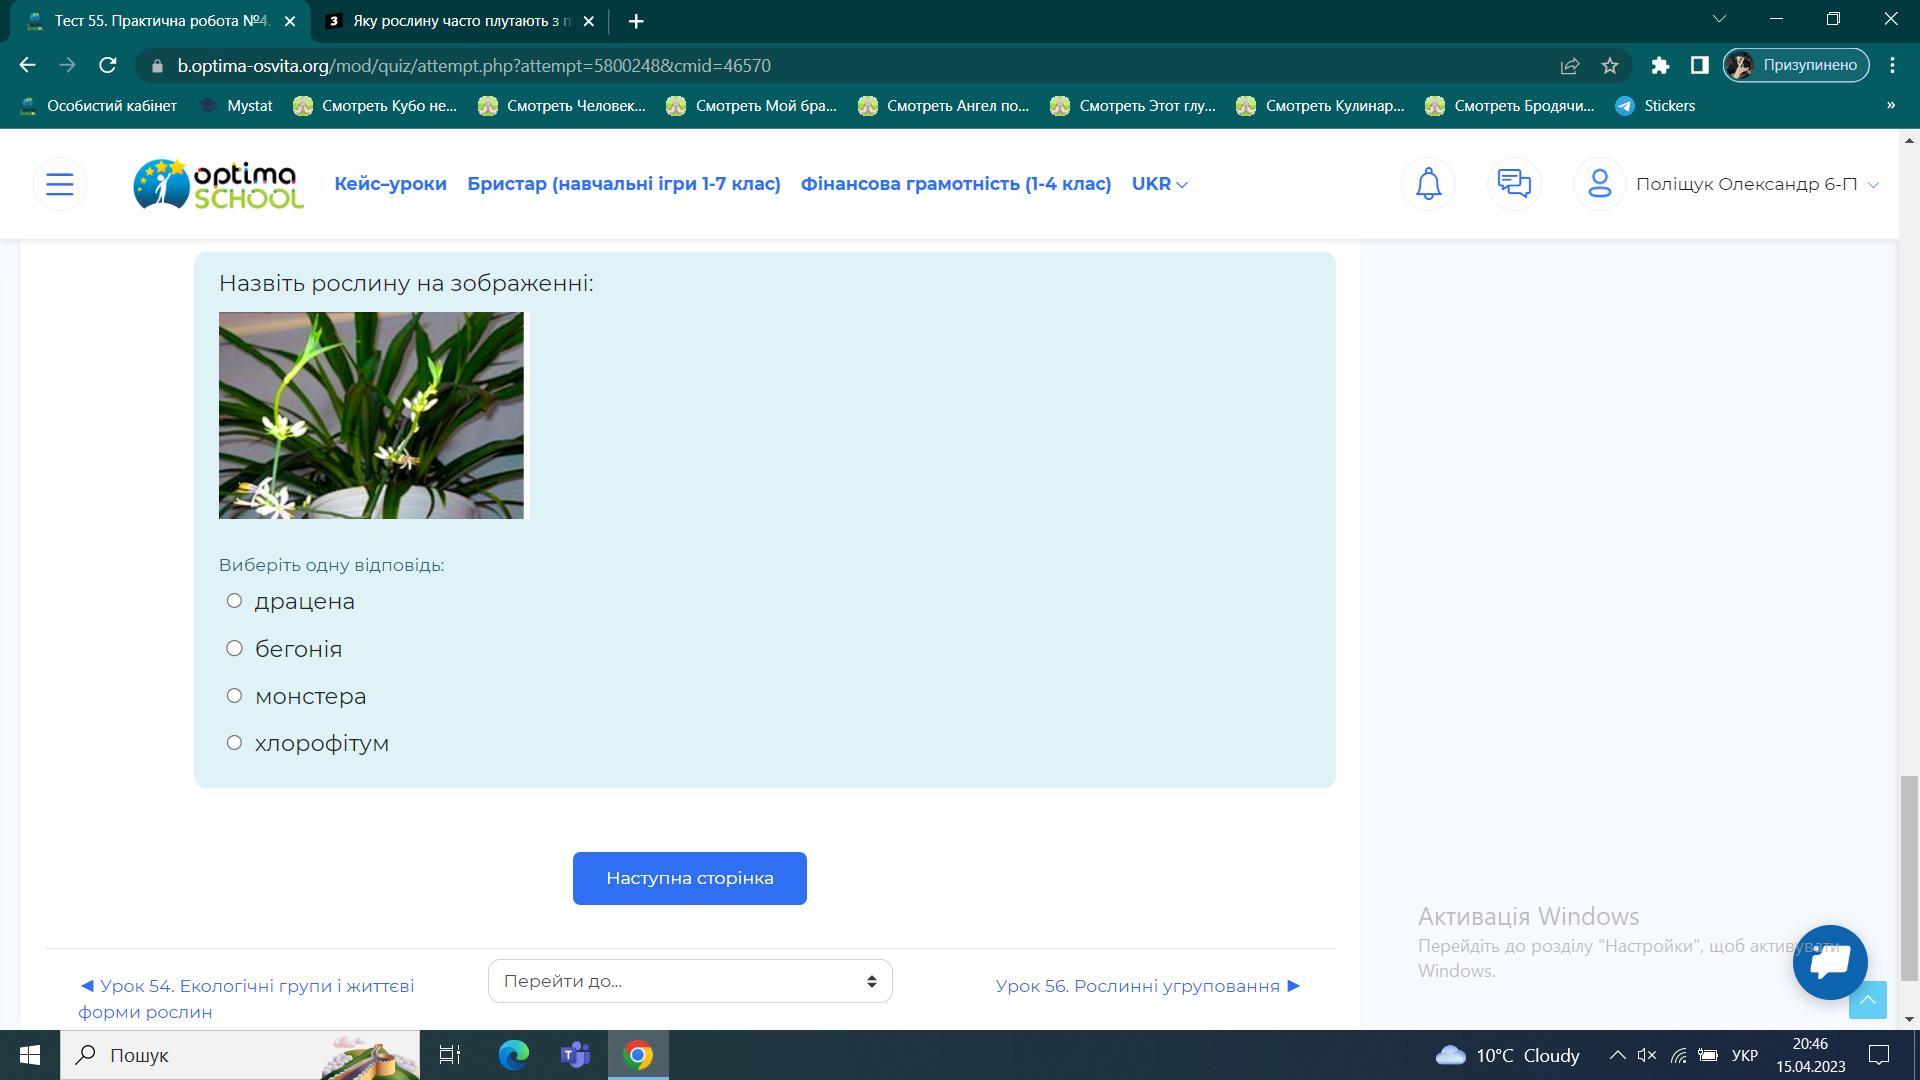Open the notifications bell
This screenshot has height=1080, width=1920.
(x=1428, y=184)
